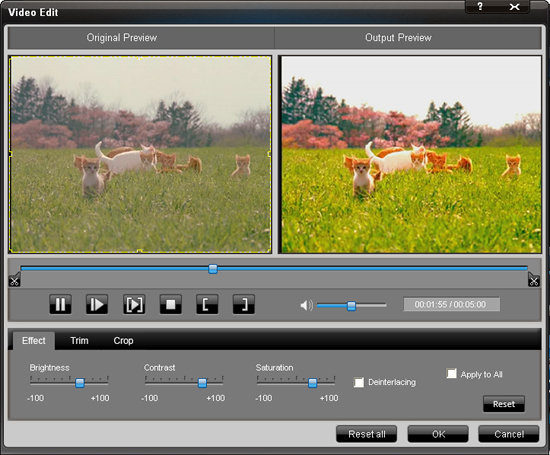This screenshot has width=550, height=455.
Task: Confirm edits with OK button
Action: [x=438, y=434]
